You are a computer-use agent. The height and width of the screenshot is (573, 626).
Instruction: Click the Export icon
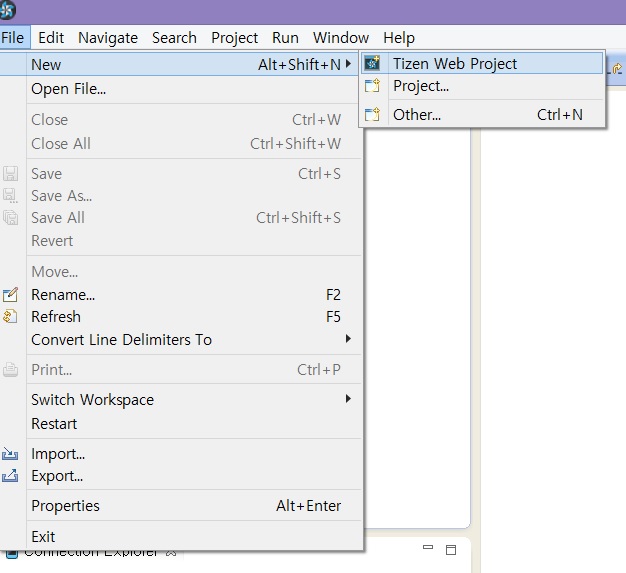click(10, 476)
